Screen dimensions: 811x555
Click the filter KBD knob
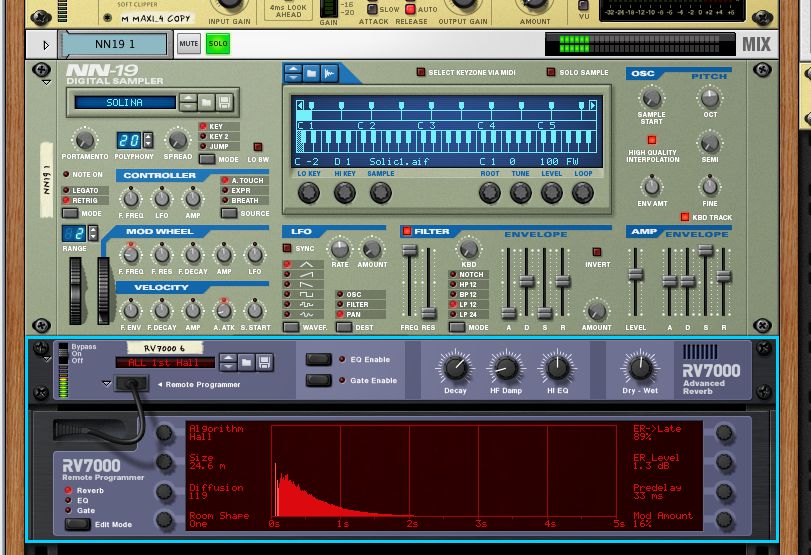(469, 249)
